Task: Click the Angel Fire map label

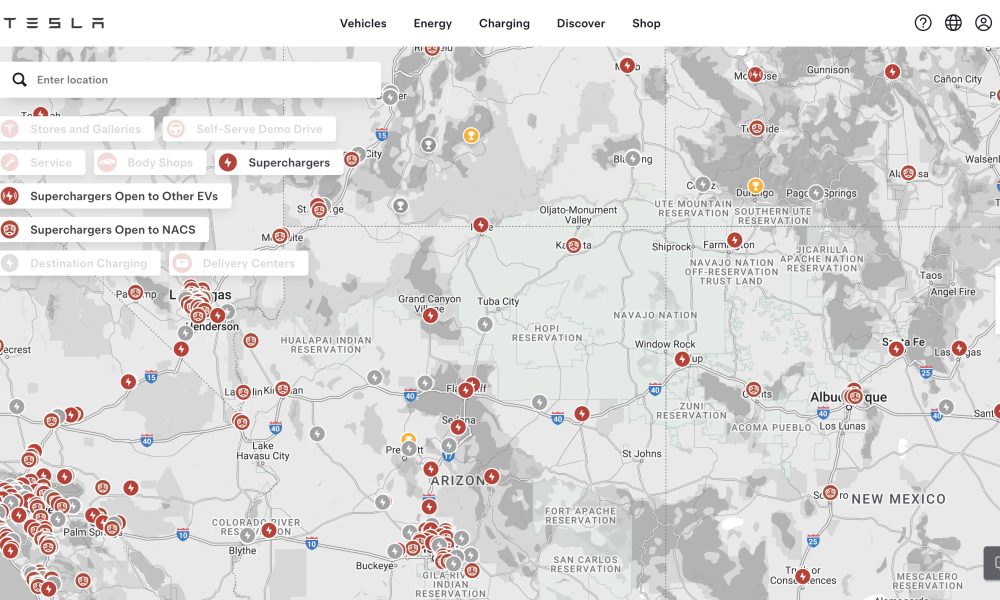Action: (x=953, y=292)
